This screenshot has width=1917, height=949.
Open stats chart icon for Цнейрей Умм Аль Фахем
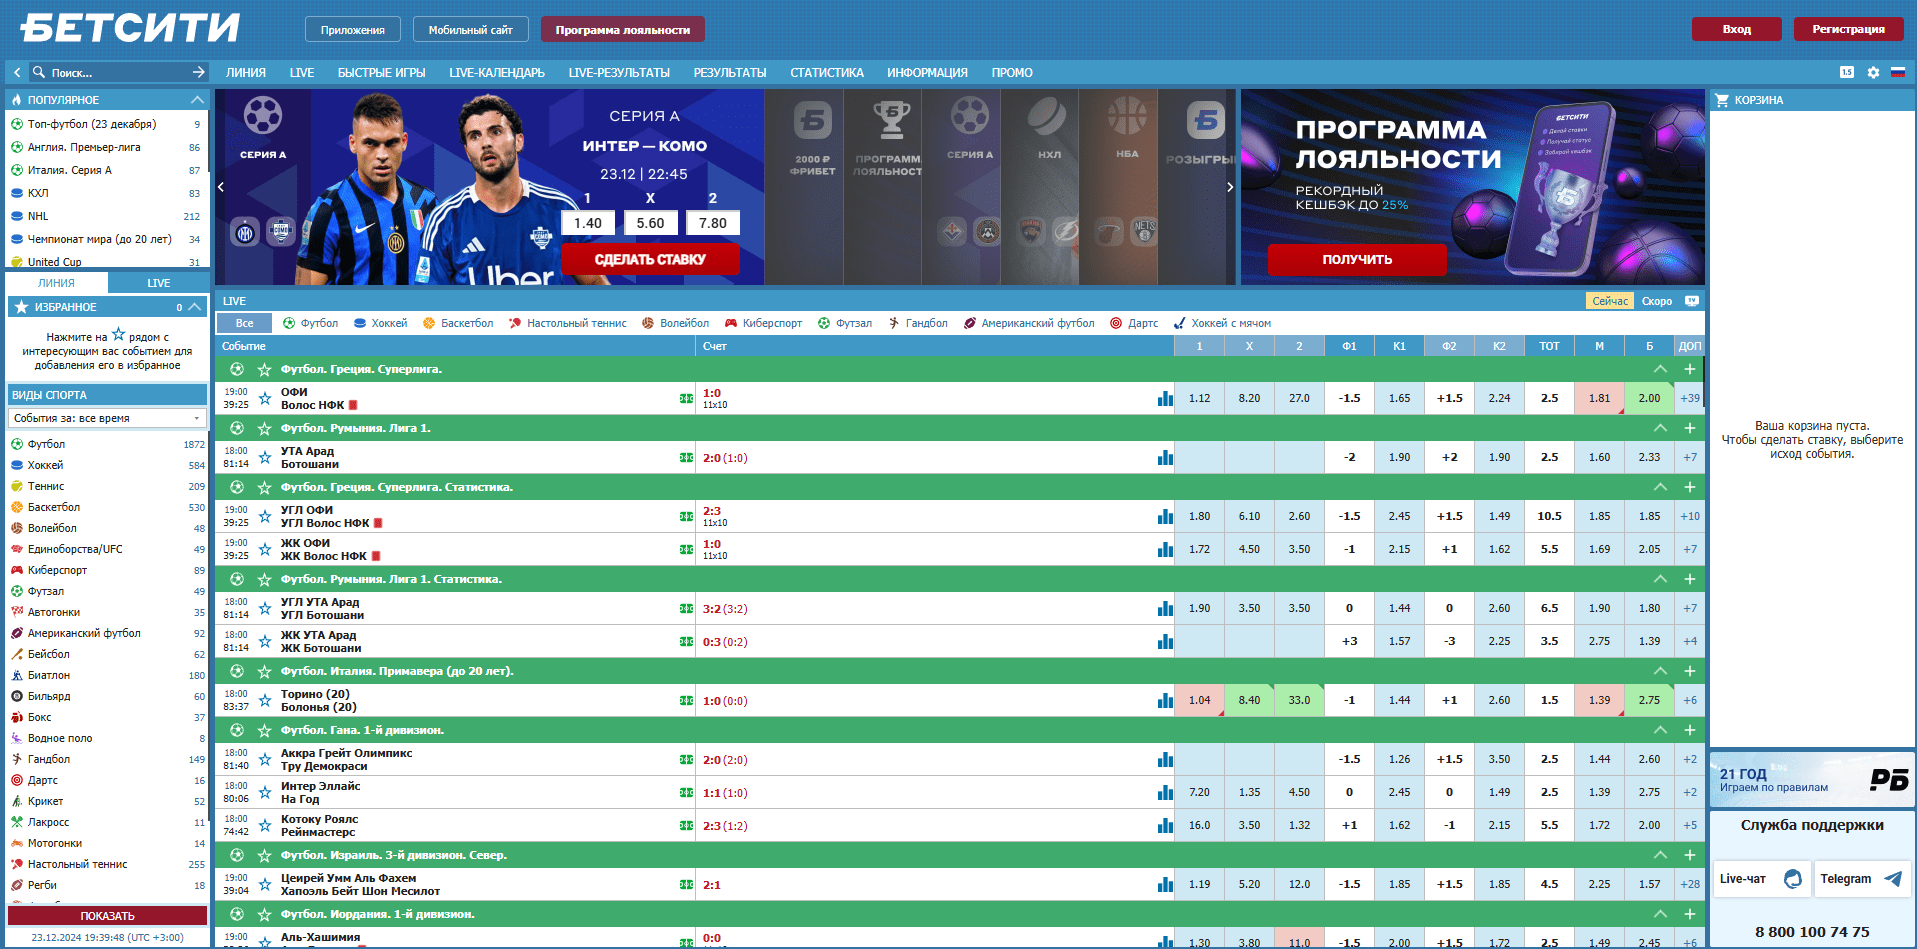pos(1165,884)
